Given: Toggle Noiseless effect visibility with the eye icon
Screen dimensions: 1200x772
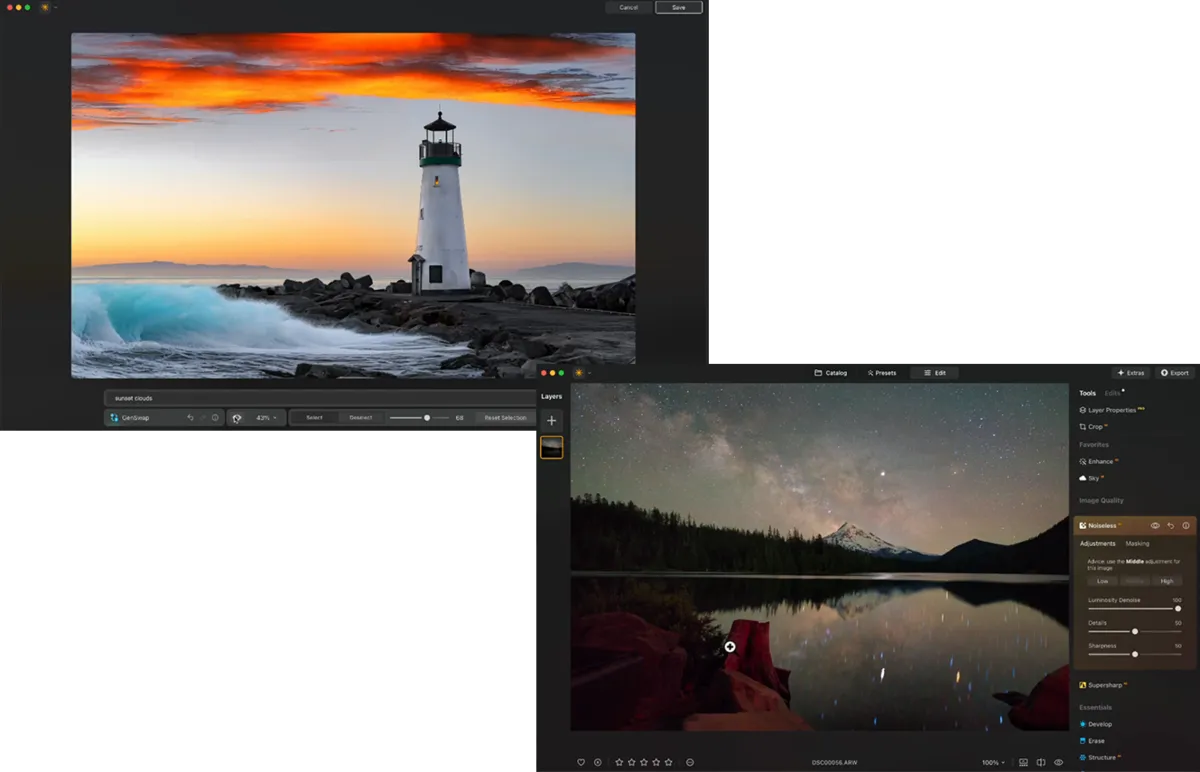Looking at the screenshot, I should 1155,525.
